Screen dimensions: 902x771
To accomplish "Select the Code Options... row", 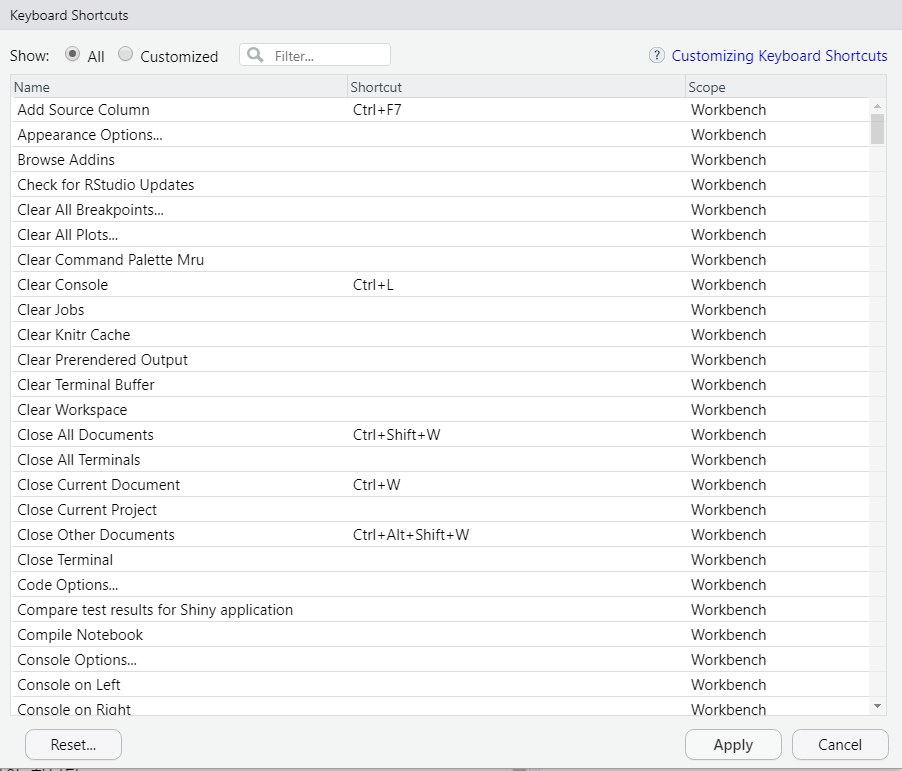I will (440, 585).
